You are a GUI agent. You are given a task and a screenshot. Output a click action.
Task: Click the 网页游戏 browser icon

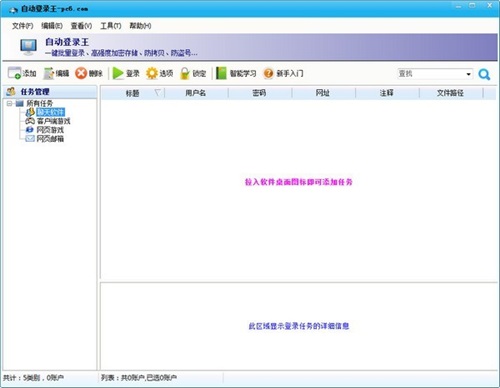pyautogui.click(x=30, y=130)
